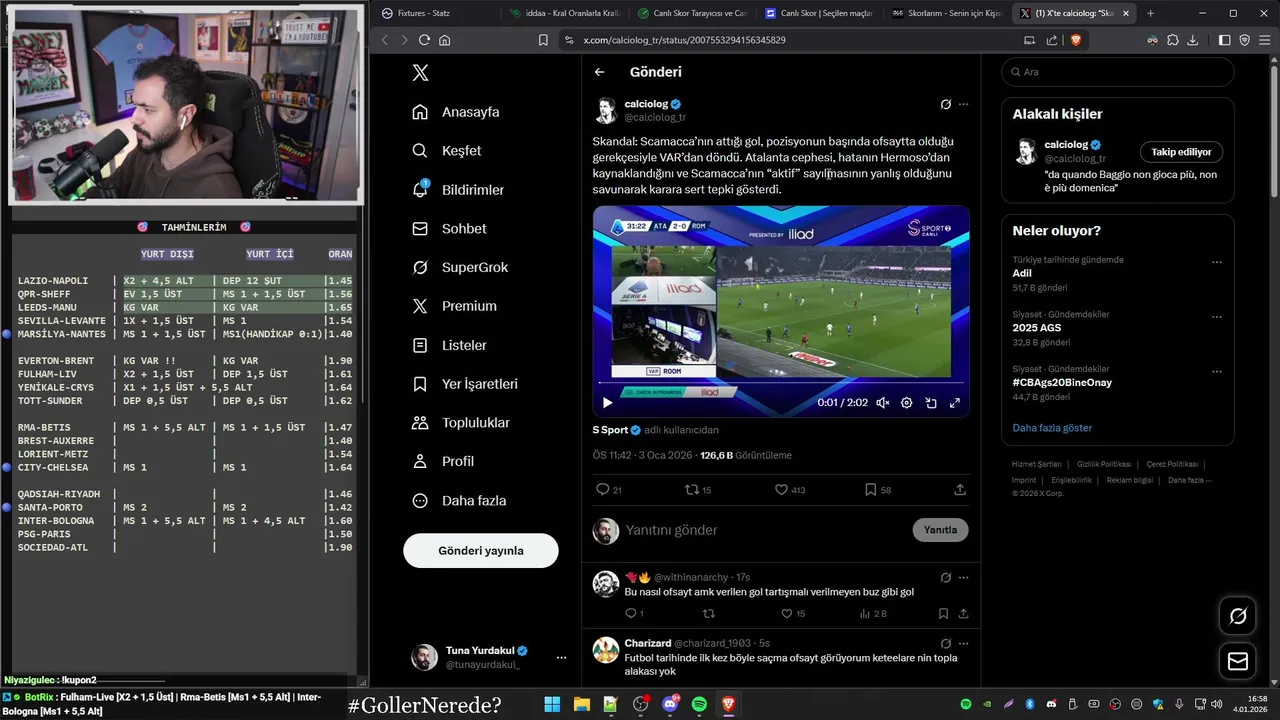Screen dimensions: 1280x720
Task: Open more options for 2025 AGS trend
Action: point(1216,317)
